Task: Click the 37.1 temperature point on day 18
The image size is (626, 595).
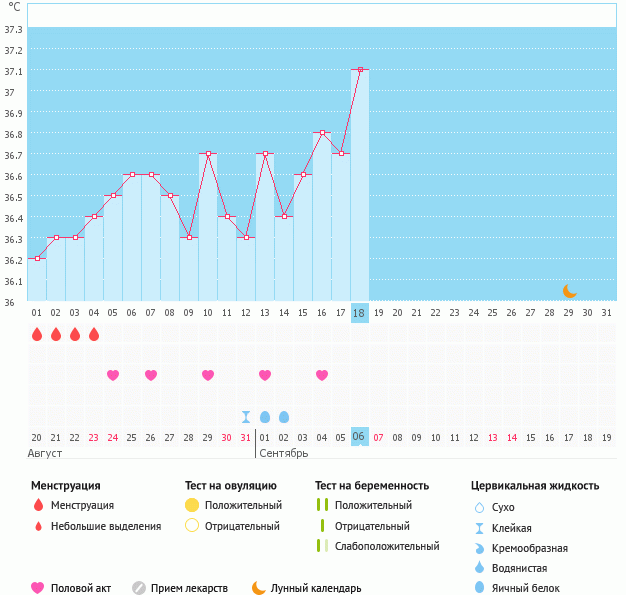Action: point(360,70)
